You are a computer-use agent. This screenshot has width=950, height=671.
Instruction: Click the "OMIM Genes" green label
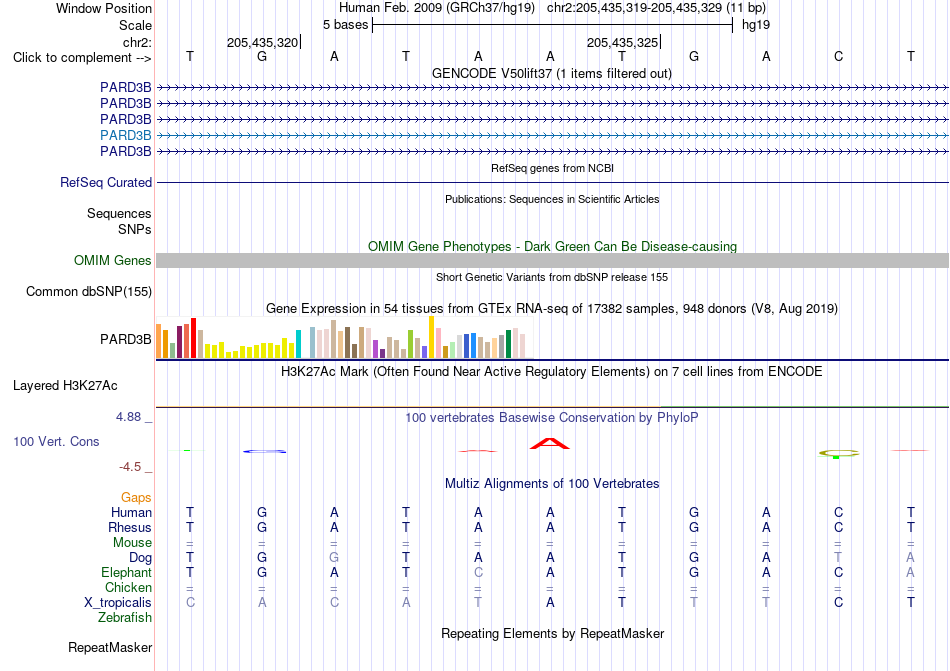[x=113, y=260]
